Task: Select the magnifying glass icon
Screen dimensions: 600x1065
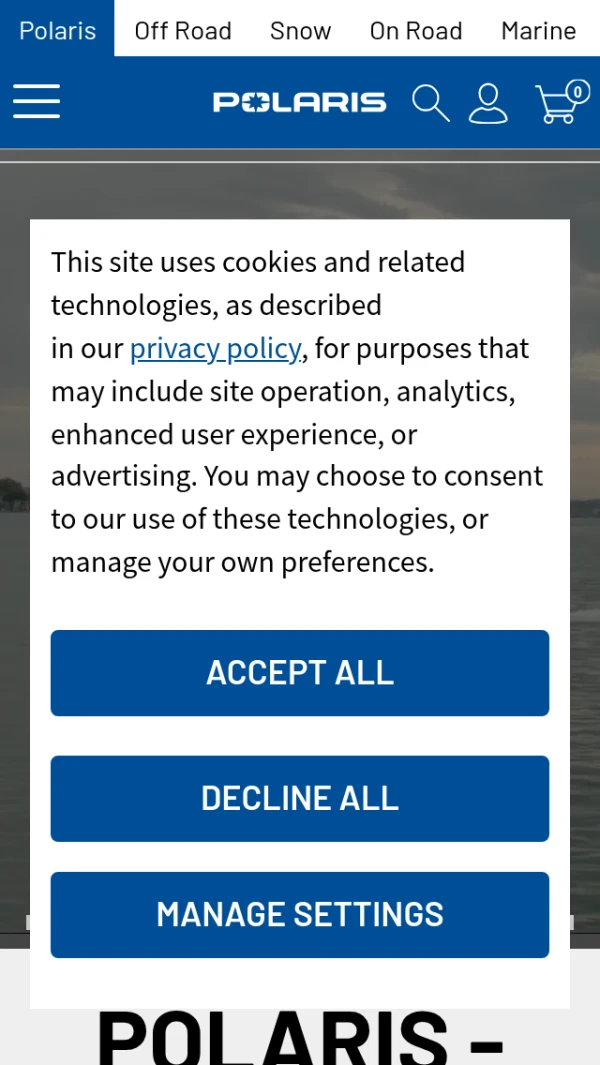Action: (430, 102)
